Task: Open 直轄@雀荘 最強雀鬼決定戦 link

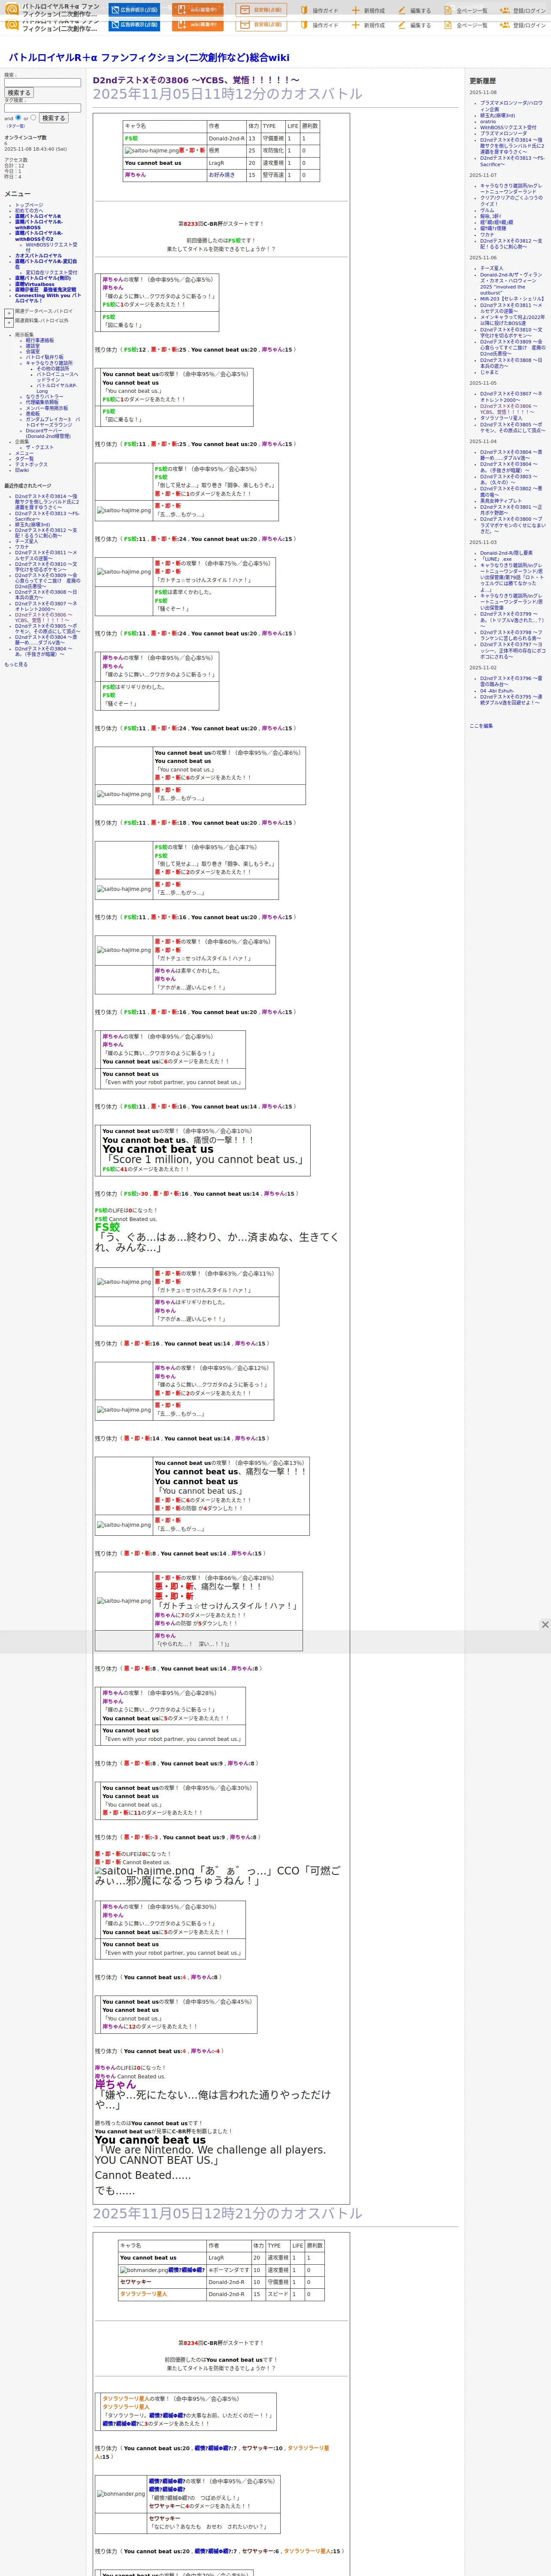Action: (x=45, y=290)
